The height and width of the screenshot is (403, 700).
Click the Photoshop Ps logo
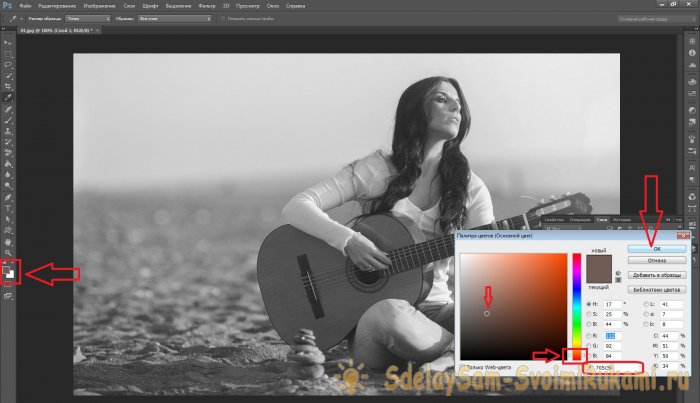(7, 6)
